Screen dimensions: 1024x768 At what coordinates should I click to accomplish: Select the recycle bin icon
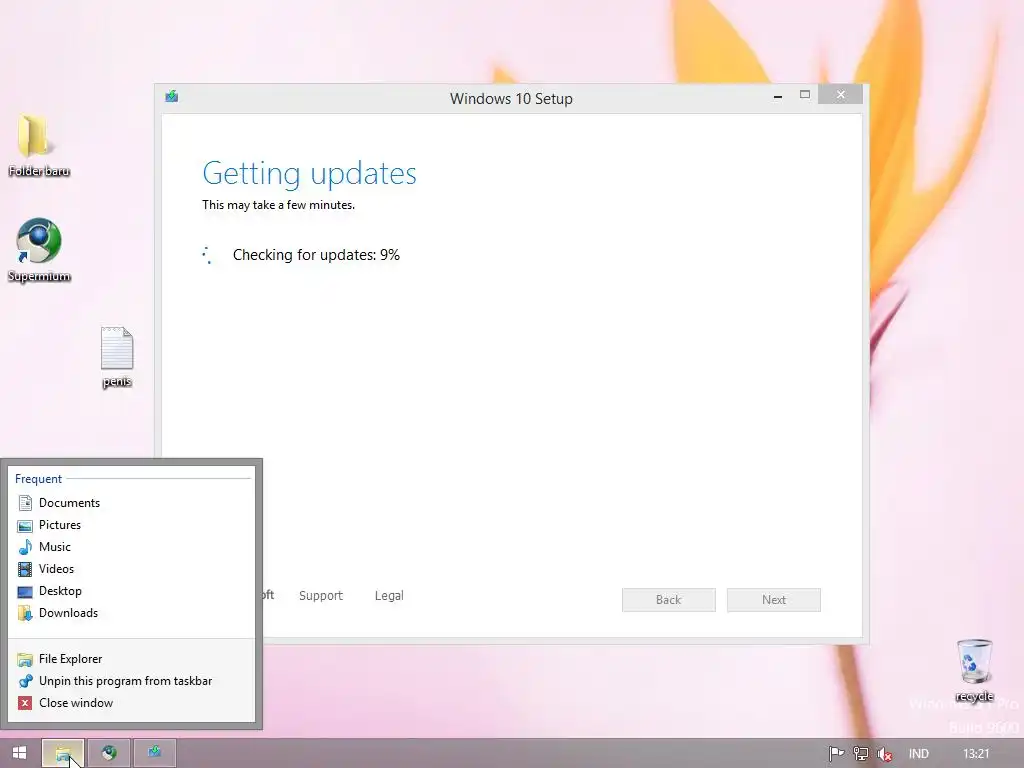coord(974,670)
